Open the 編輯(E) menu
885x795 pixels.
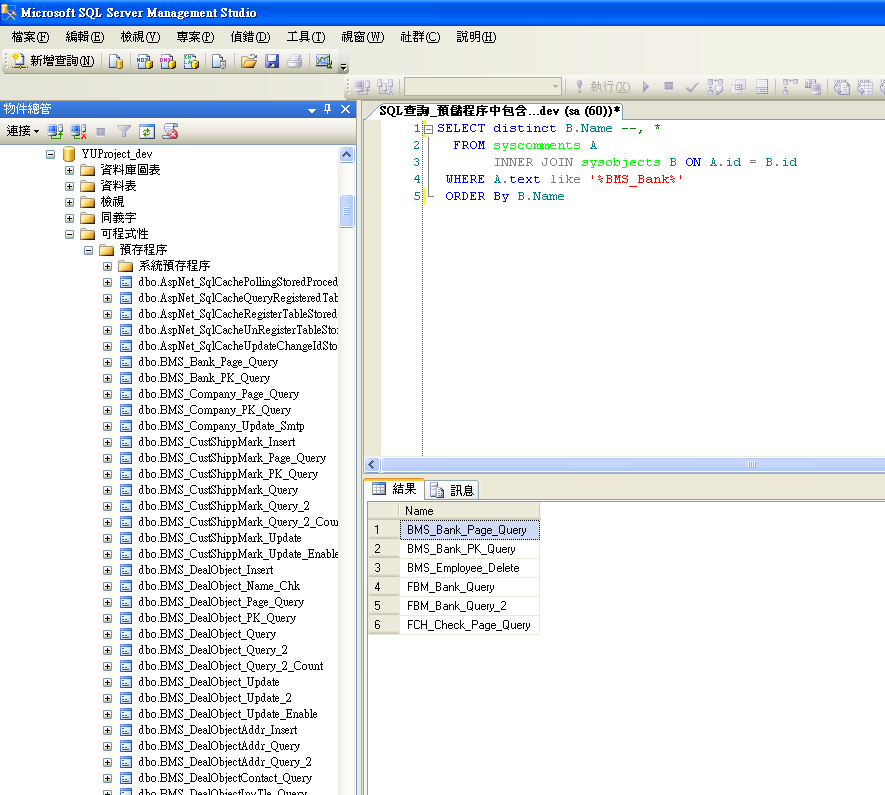pyautogui.click(x=85, y=37)
